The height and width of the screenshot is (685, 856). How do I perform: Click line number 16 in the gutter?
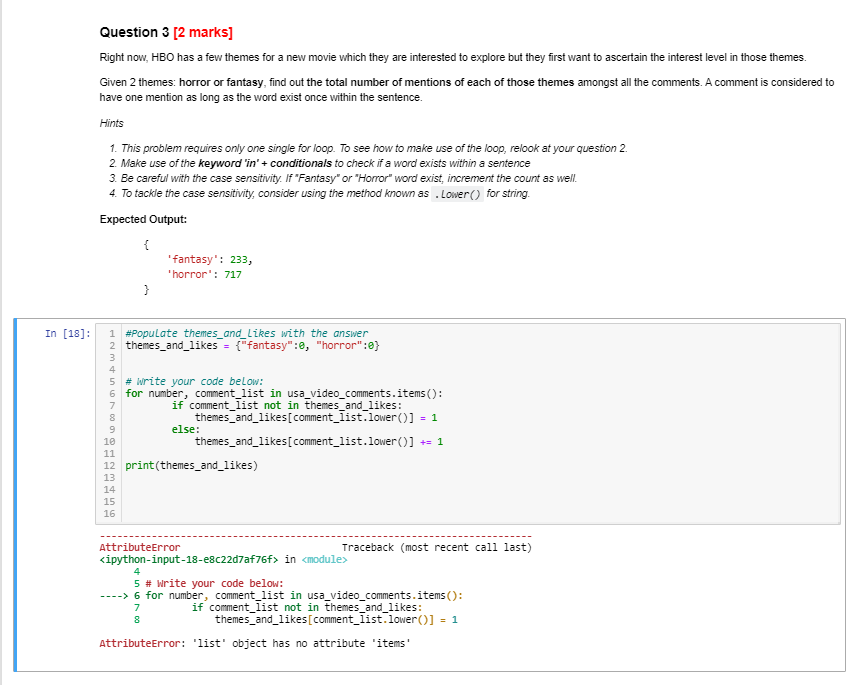[109, 514]
